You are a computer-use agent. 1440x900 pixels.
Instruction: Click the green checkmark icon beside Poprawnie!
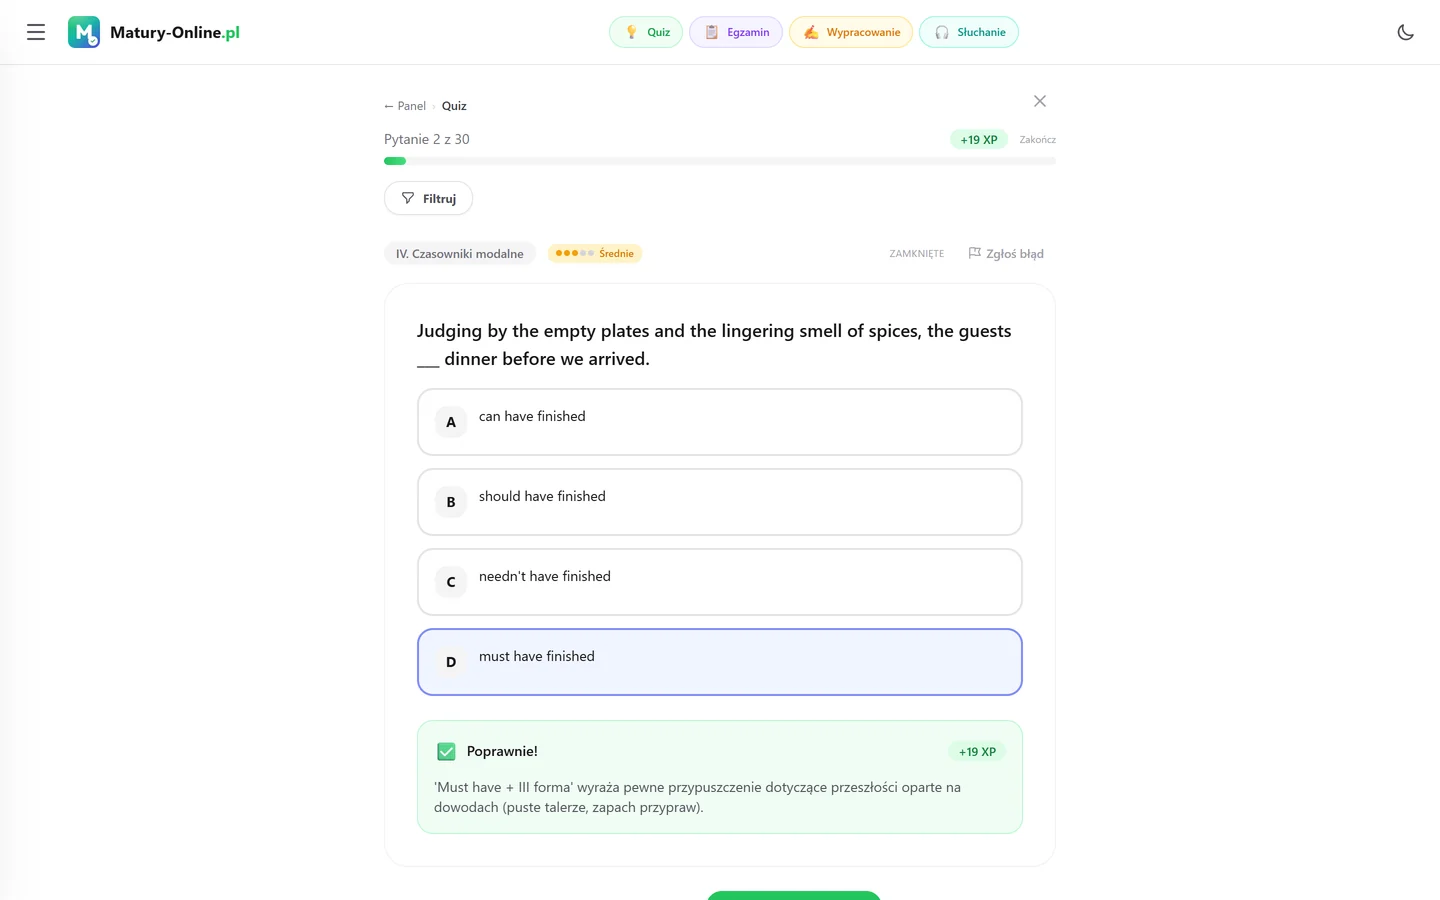[446, 751]
